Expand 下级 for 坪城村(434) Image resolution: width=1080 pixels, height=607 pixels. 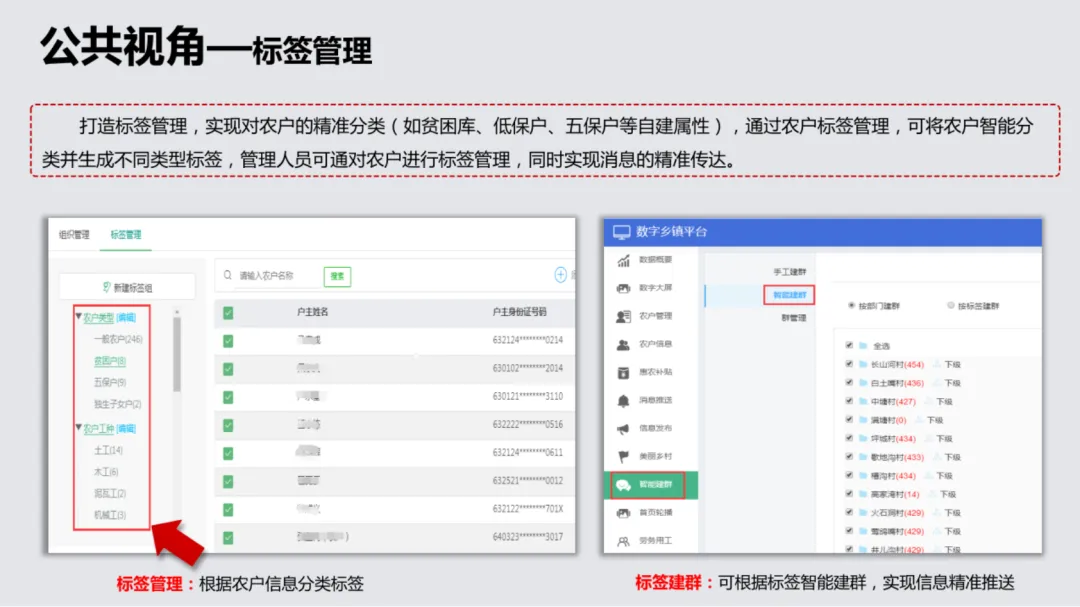pyautogui.click(x=944, y=439)
